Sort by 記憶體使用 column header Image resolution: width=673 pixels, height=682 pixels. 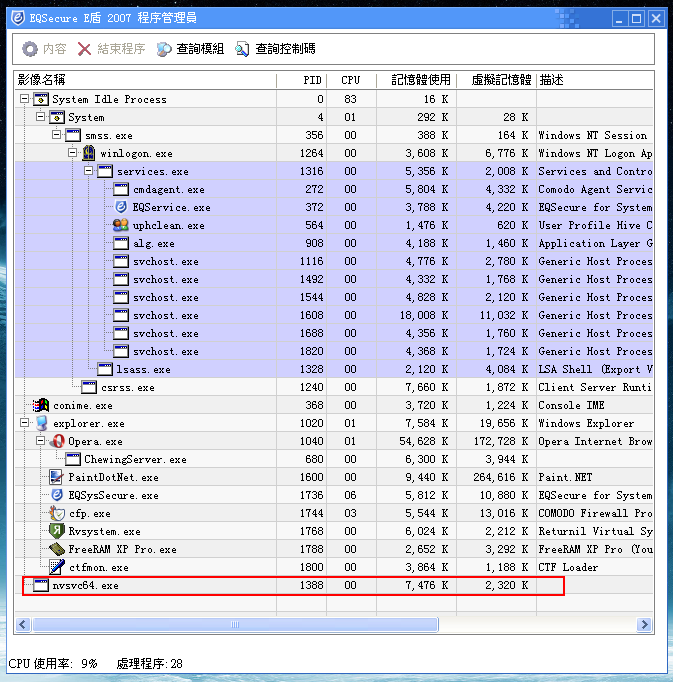point(416,80)
